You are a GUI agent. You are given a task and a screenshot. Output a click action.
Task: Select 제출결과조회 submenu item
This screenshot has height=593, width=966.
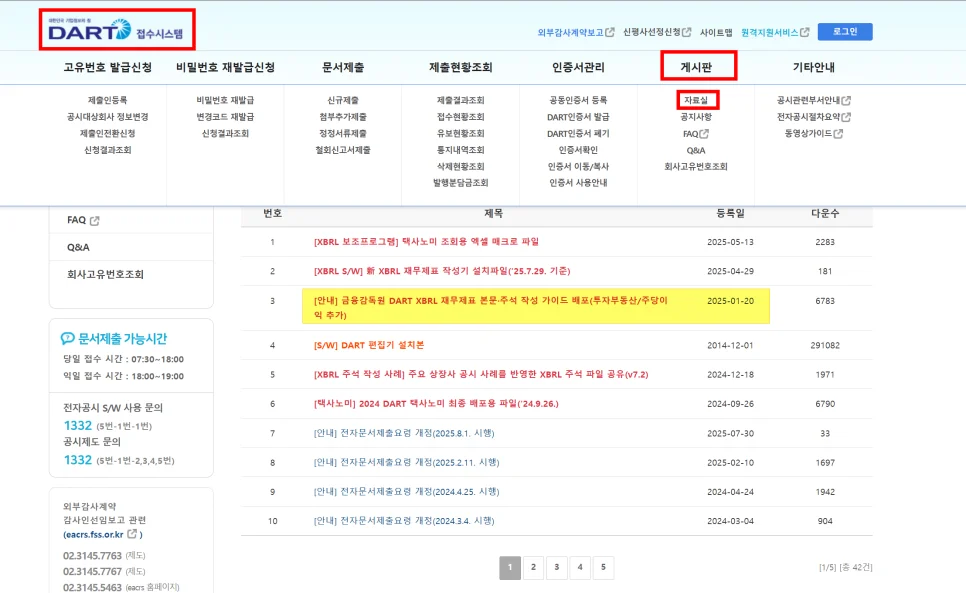click(460, 100)
